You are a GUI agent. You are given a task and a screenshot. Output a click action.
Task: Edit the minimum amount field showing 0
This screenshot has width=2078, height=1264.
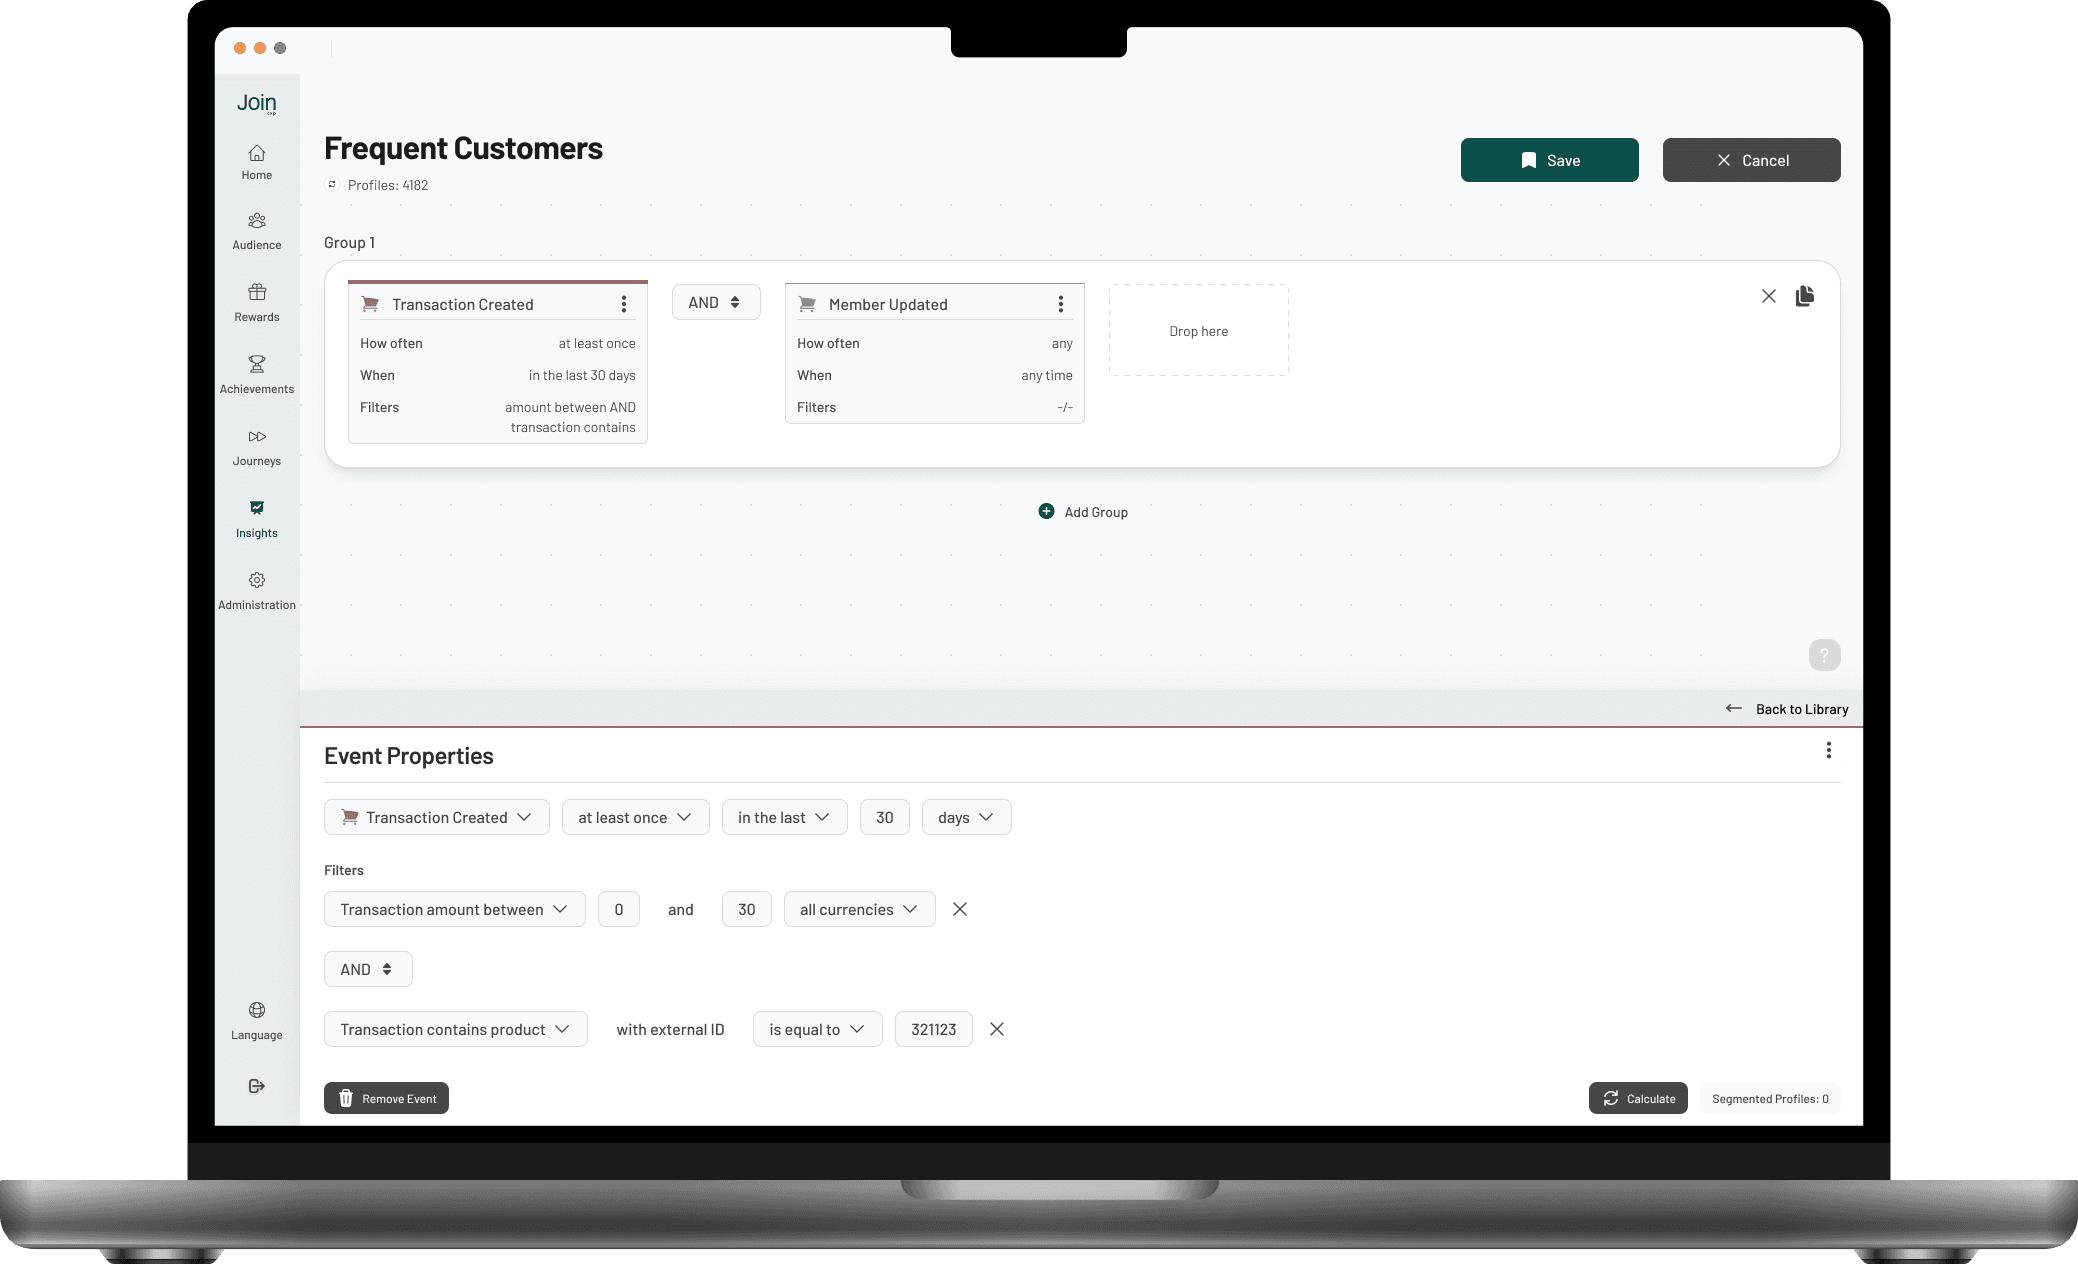point(619,909)
